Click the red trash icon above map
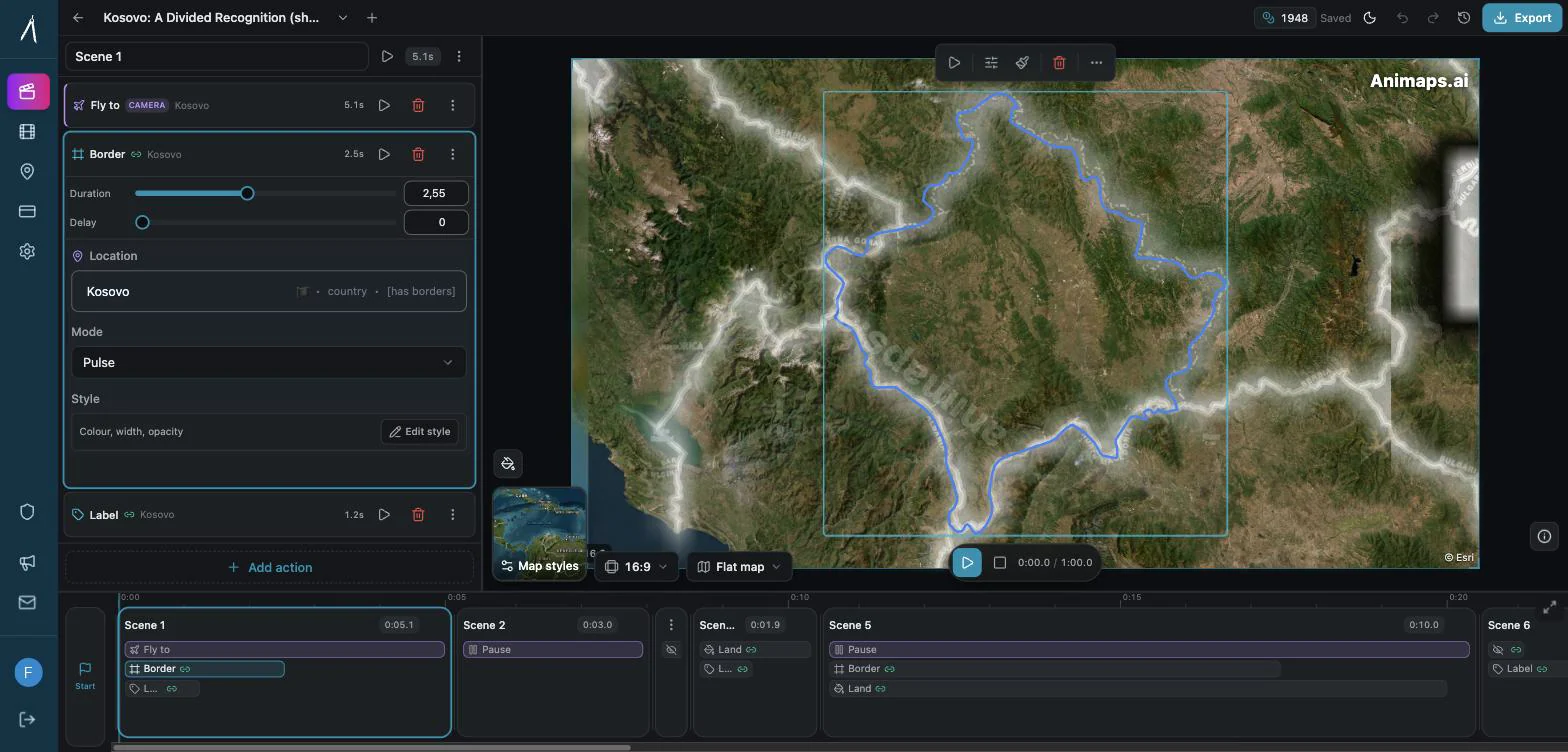The image size is (1568, 752). (x=1059, y=63)
